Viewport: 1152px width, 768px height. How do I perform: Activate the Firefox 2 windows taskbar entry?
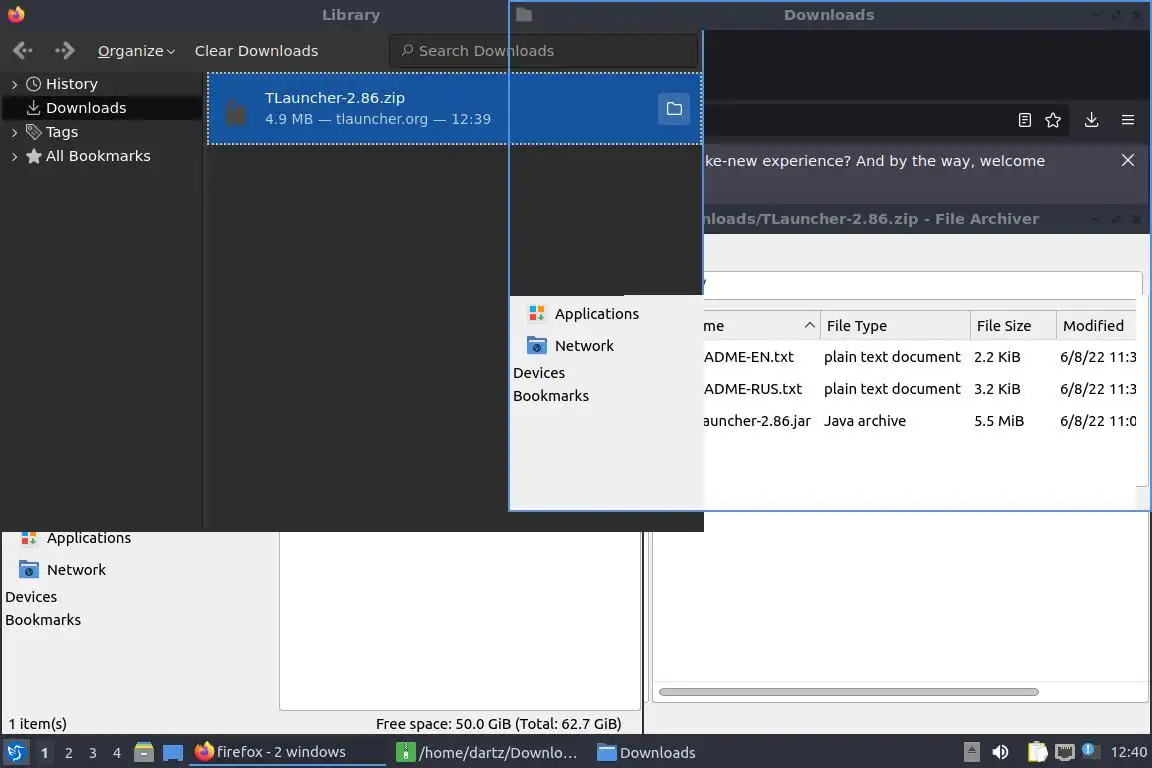[288, 752]
